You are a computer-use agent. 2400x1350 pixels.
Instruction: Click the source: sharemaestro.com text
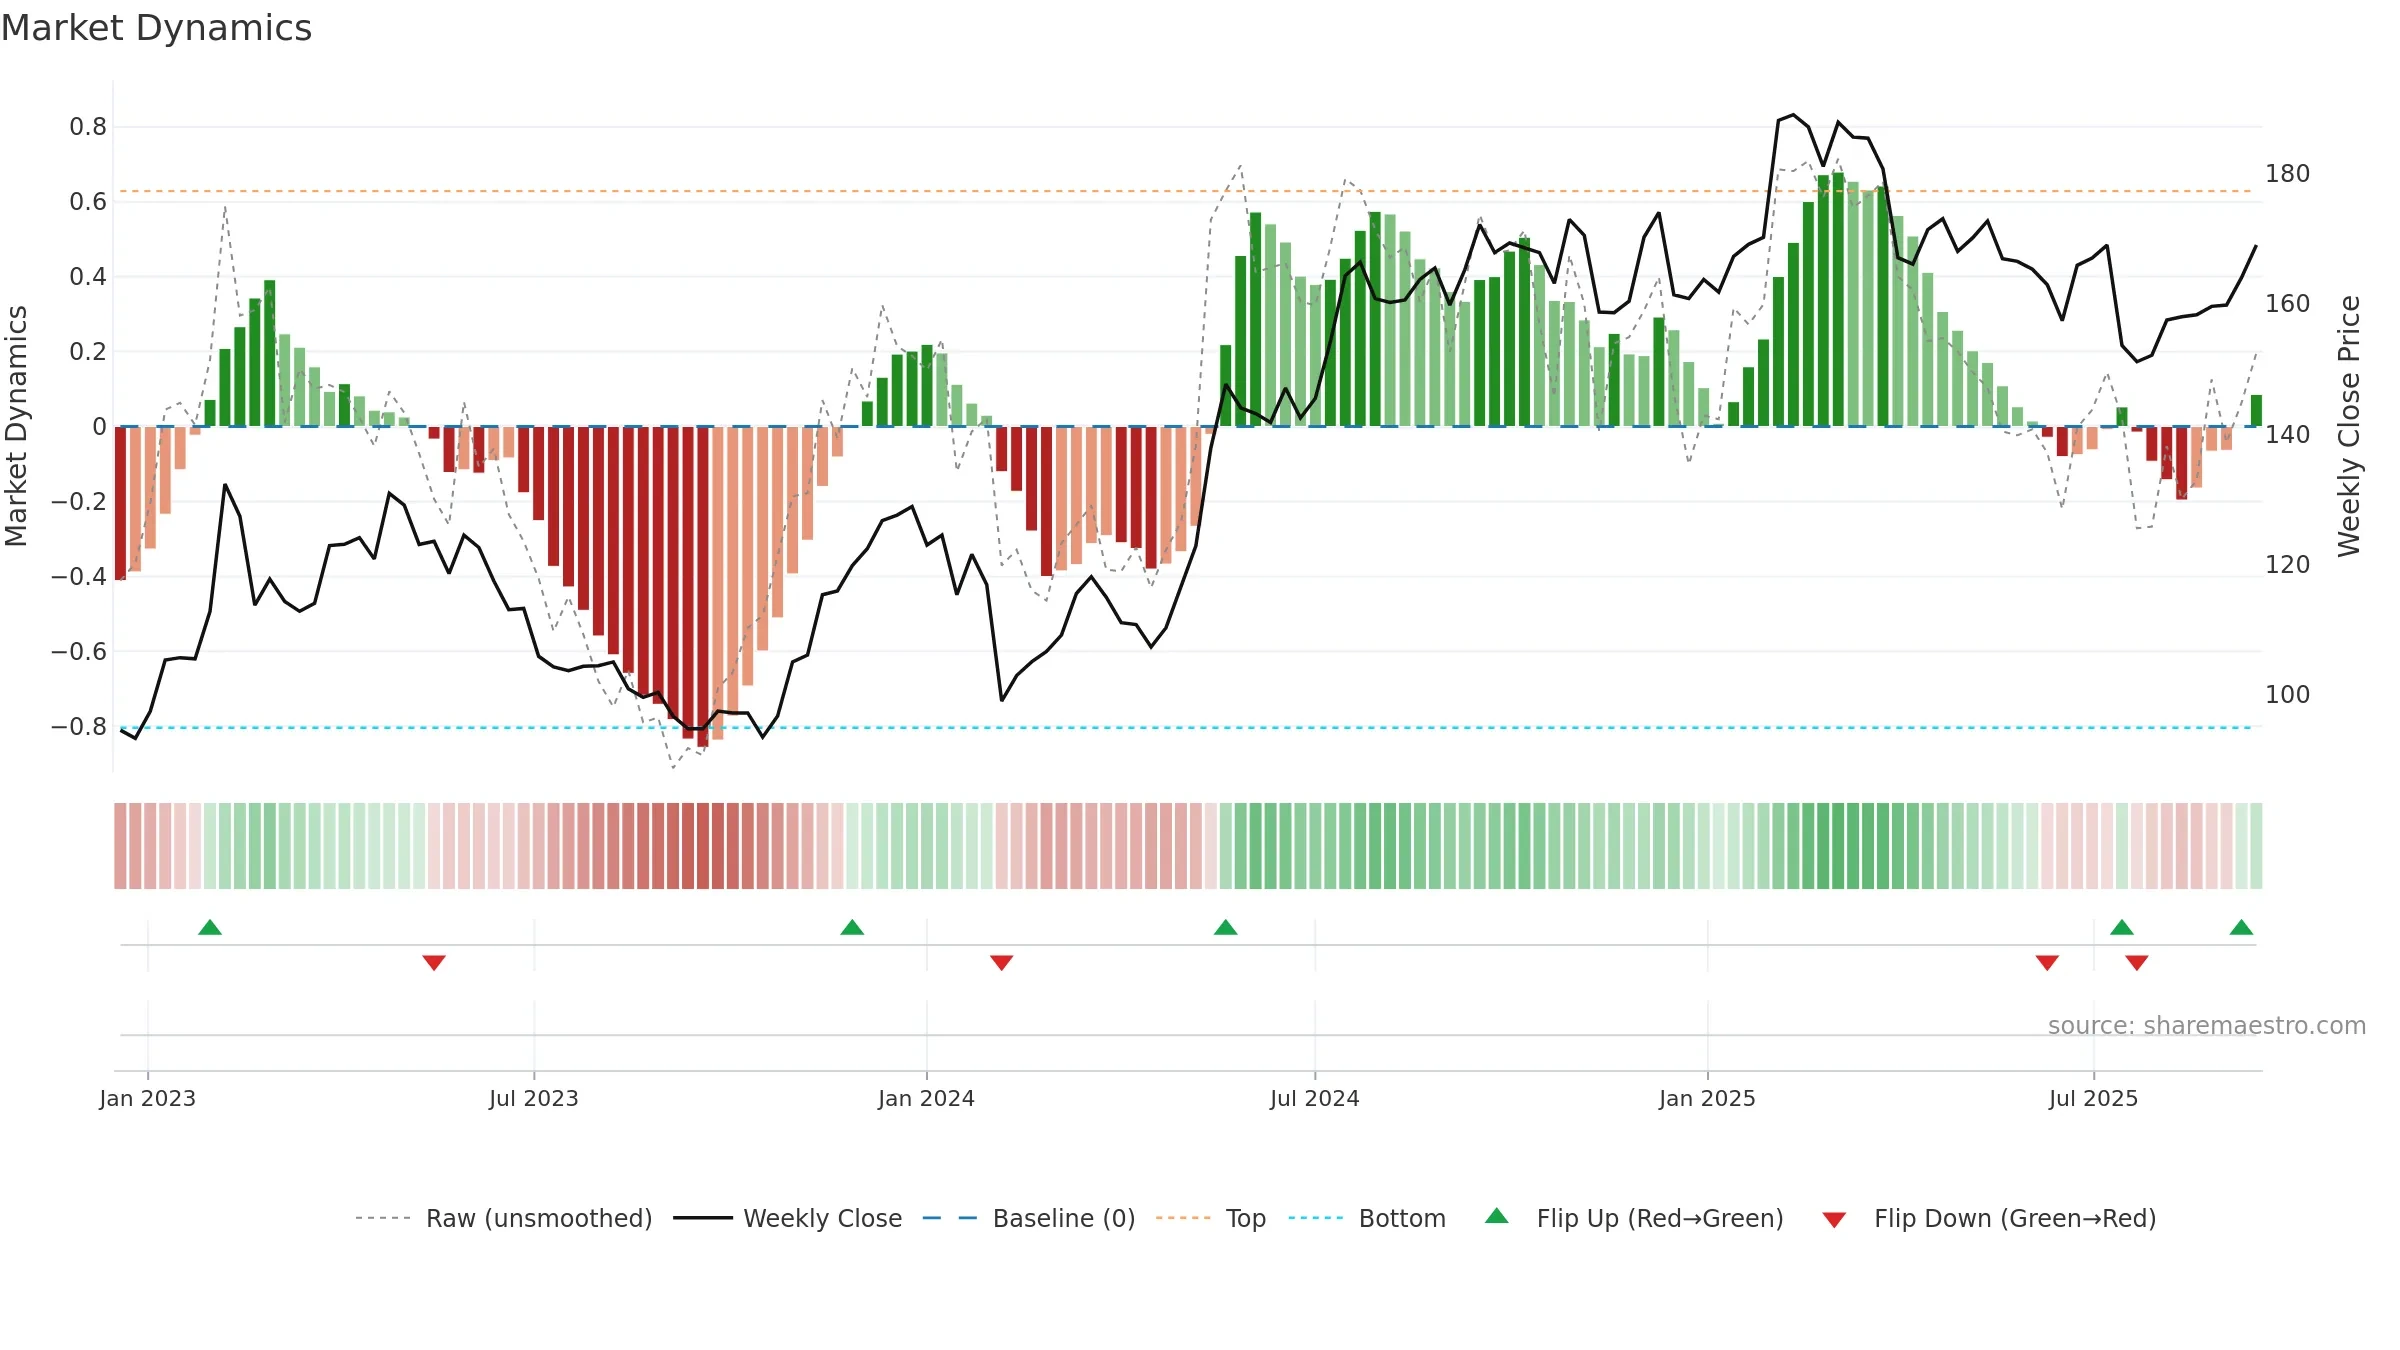click(2207, 1026)
